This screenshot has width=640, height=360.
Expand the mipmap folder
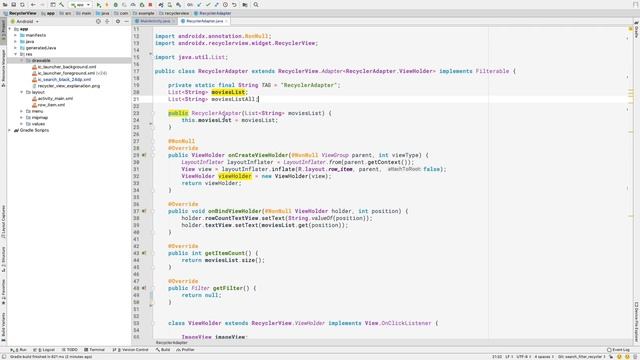[x=22, y=118]
